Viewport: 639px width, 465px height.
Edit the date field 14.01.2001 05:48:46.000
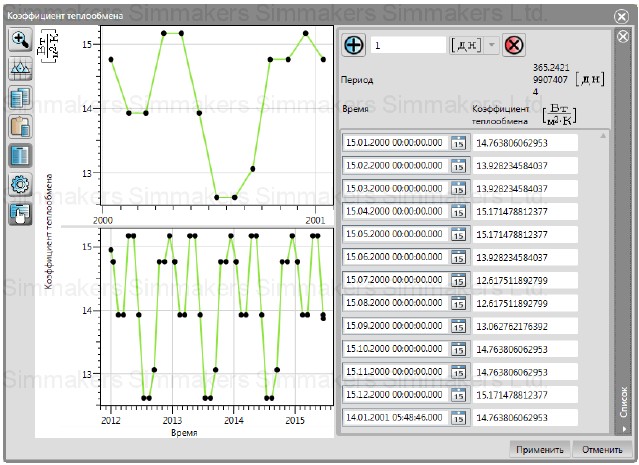click(x=395, y=418)
